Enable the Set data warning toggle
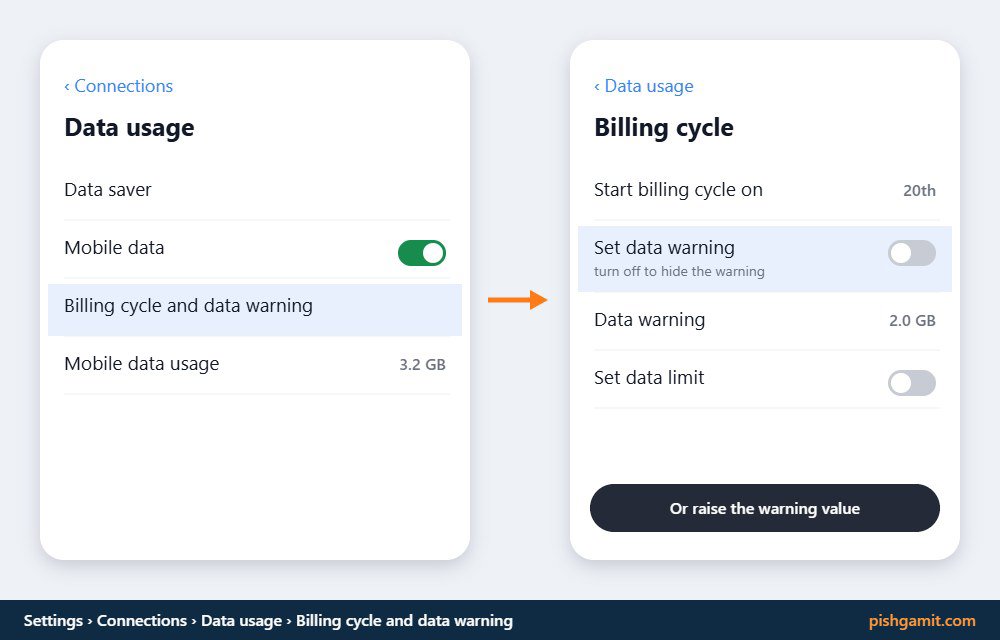Screen dimensions: 1000x640 [x=911, y=253]
